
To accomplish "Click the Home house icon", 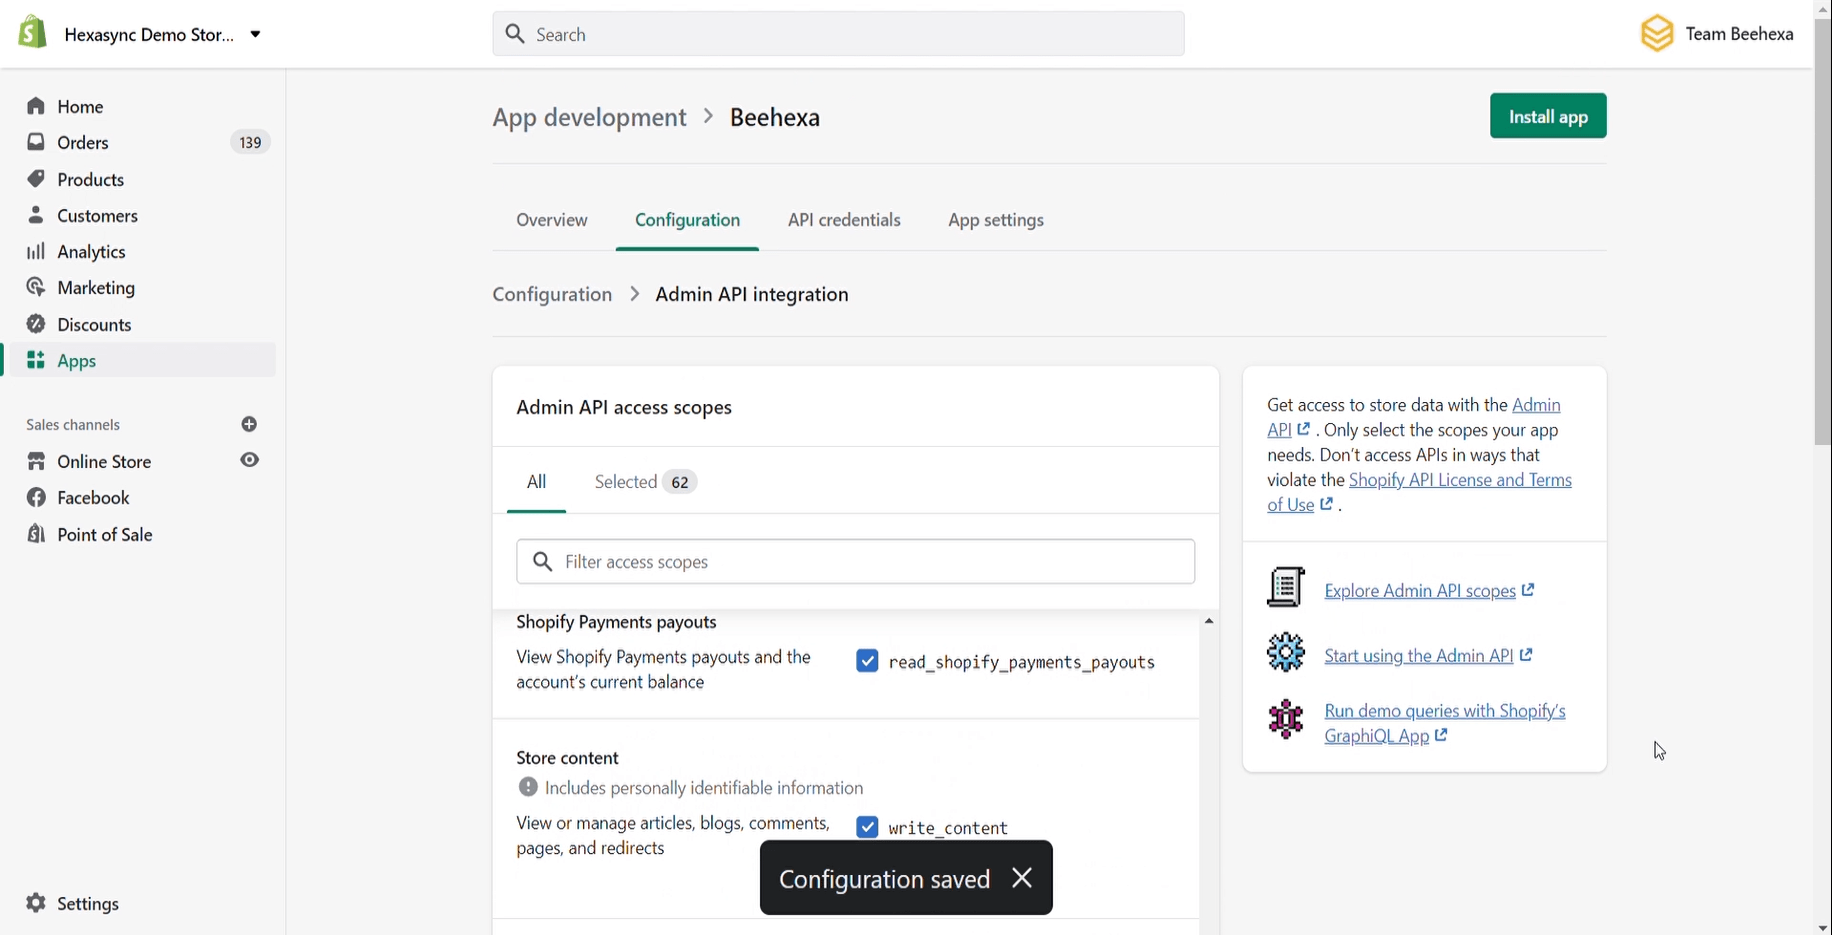I will point(36,106).
